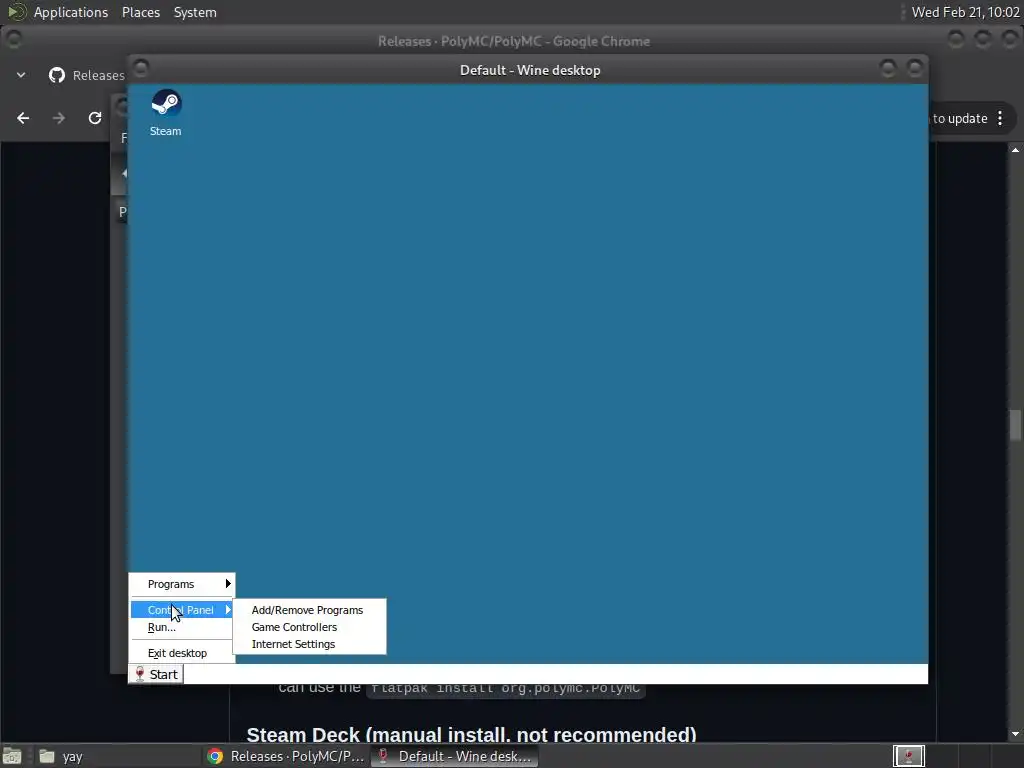This screenshot has width=1024, height=768.
Task: Click the Chrome icon in the taskbar entry
Action: [x=215, y=756]
